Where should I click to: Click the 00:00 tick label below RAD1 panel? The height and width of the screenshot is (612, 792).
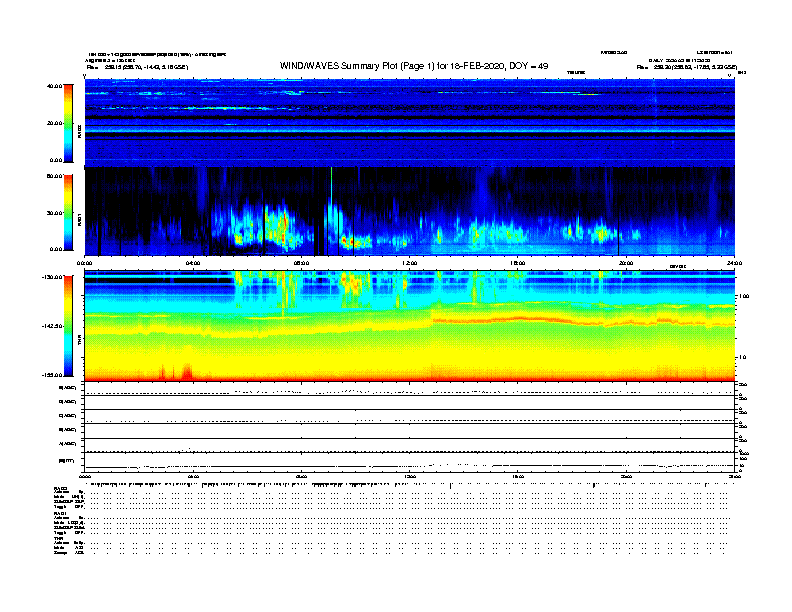pos(84,263)
